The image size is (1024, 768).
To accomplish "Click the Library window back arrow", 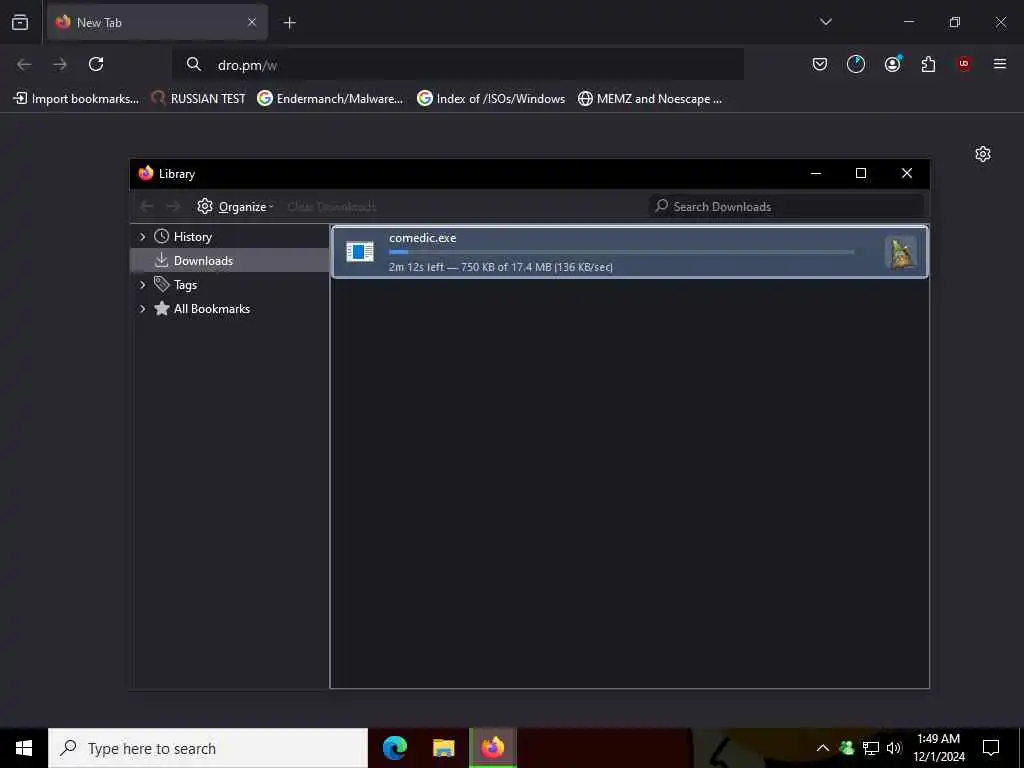I will pos(147,206).
